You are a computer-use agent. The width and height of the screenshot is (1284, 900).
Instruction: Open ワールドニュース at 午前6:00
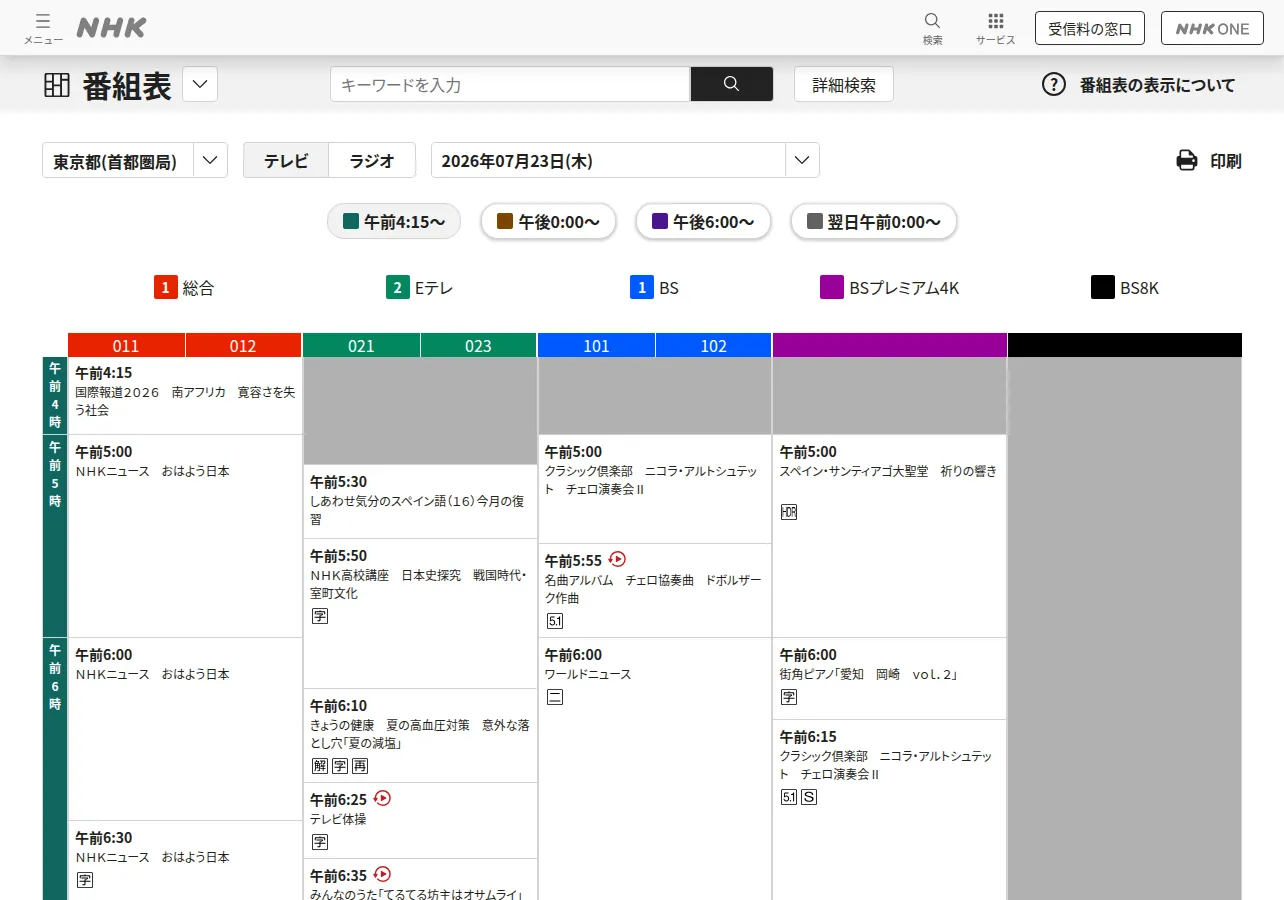655,769
